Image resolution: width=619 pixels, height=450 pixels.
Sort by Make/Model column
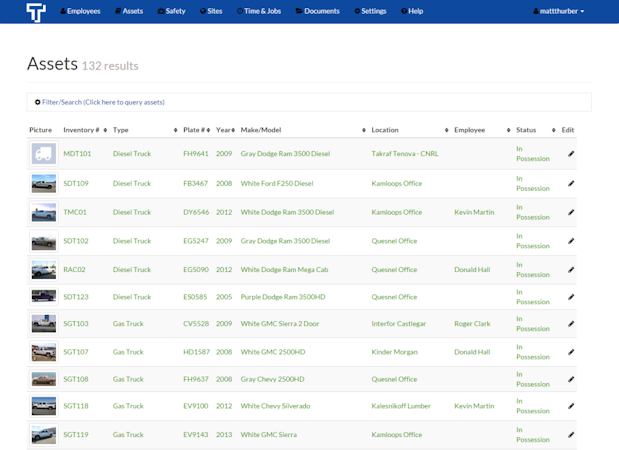(303, 130)
